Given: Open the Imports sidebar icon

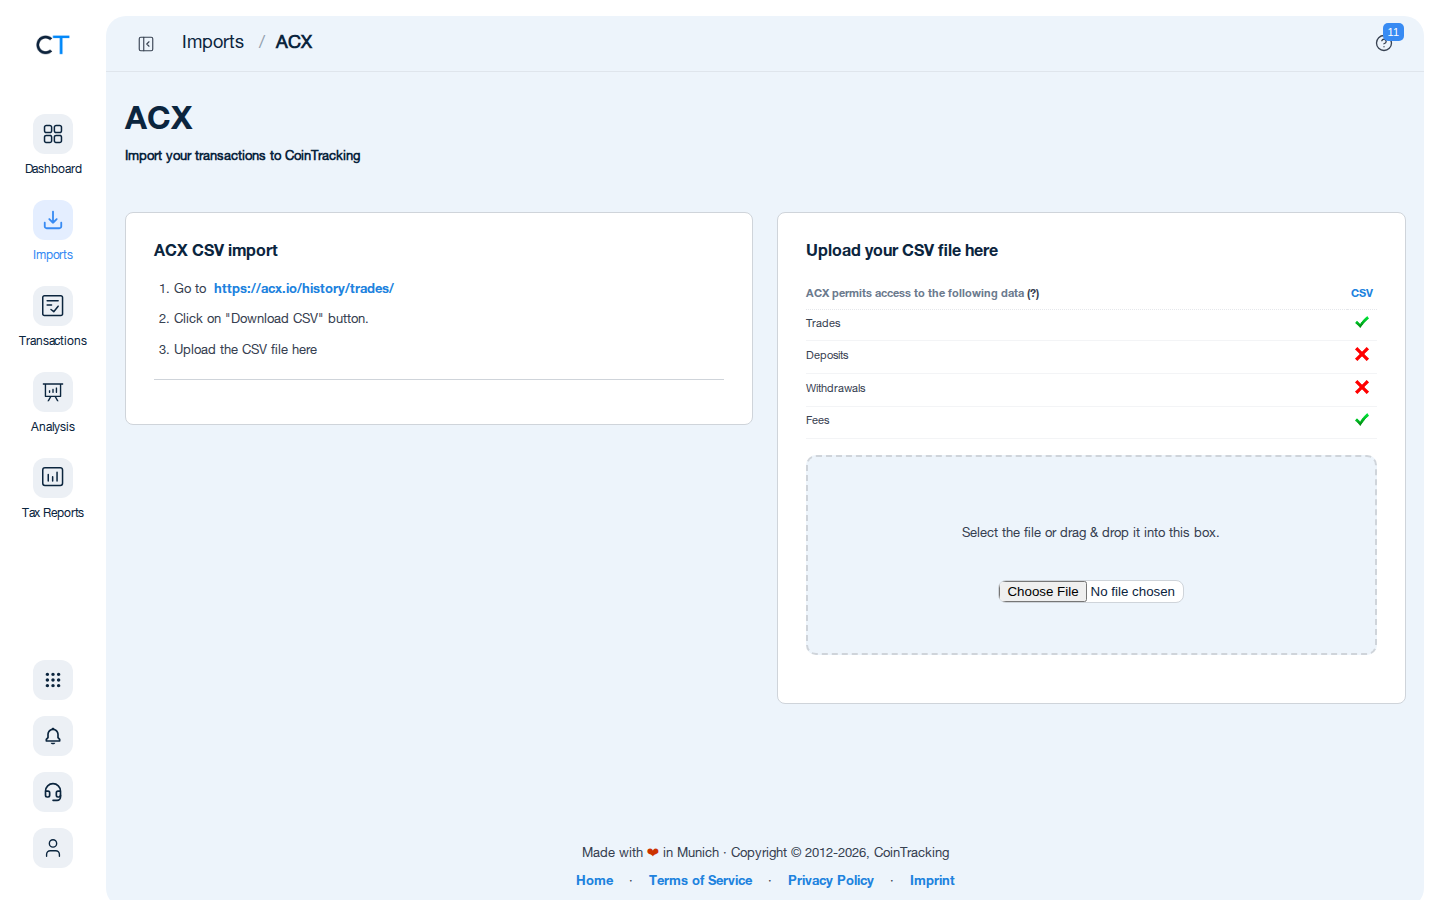Looking at the screenshot, I should [x=53, y=220].
